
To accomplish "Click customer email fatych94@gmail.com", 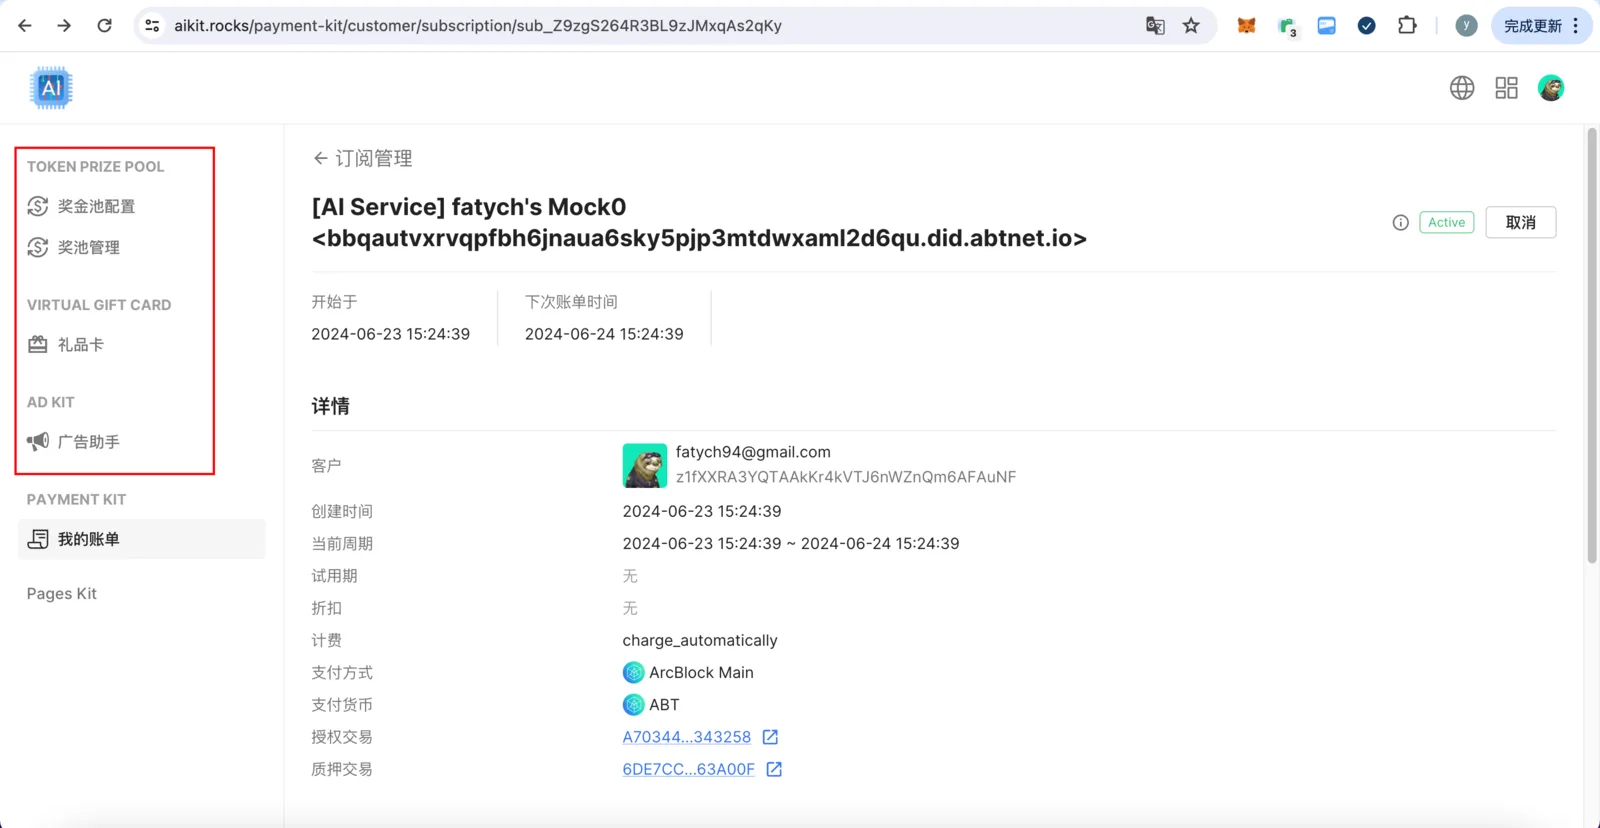I will point(753,452).
